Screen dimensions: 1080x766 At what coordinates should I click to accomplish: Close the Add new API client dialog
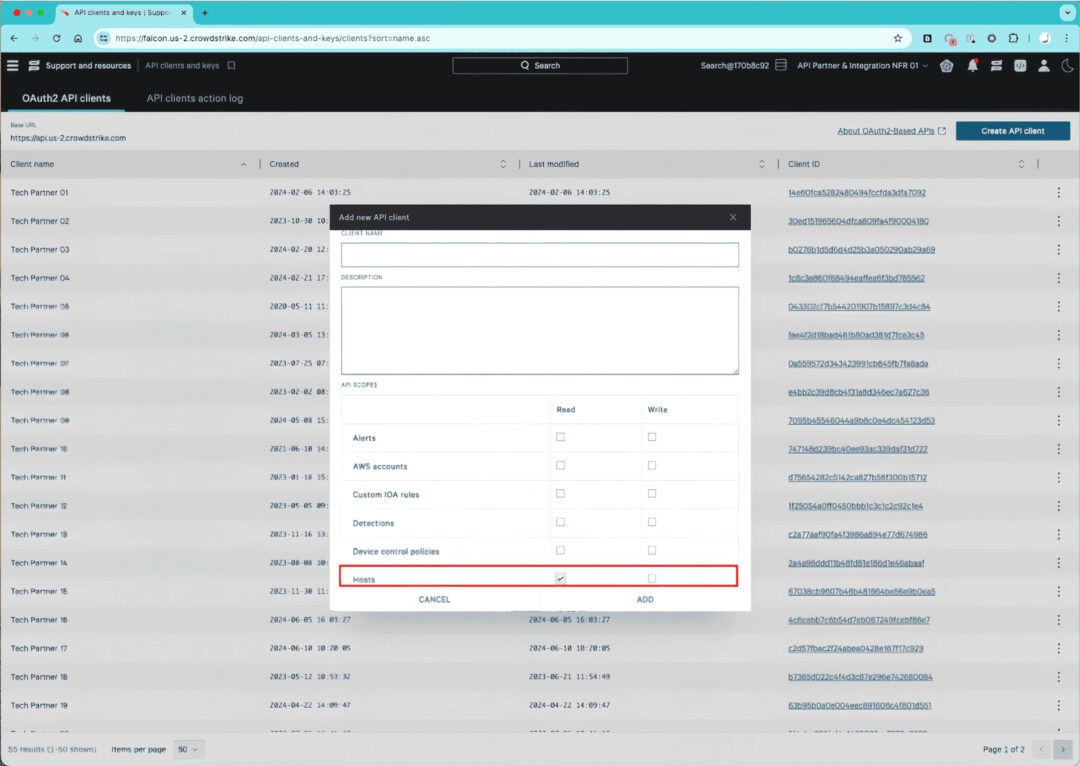(x=733, y=217)
